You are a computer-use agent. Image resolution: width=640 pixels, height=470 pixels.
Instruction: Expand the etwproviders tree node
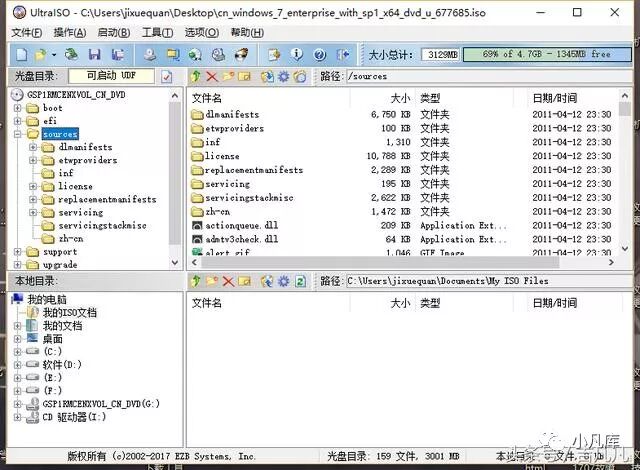(33, 160)
